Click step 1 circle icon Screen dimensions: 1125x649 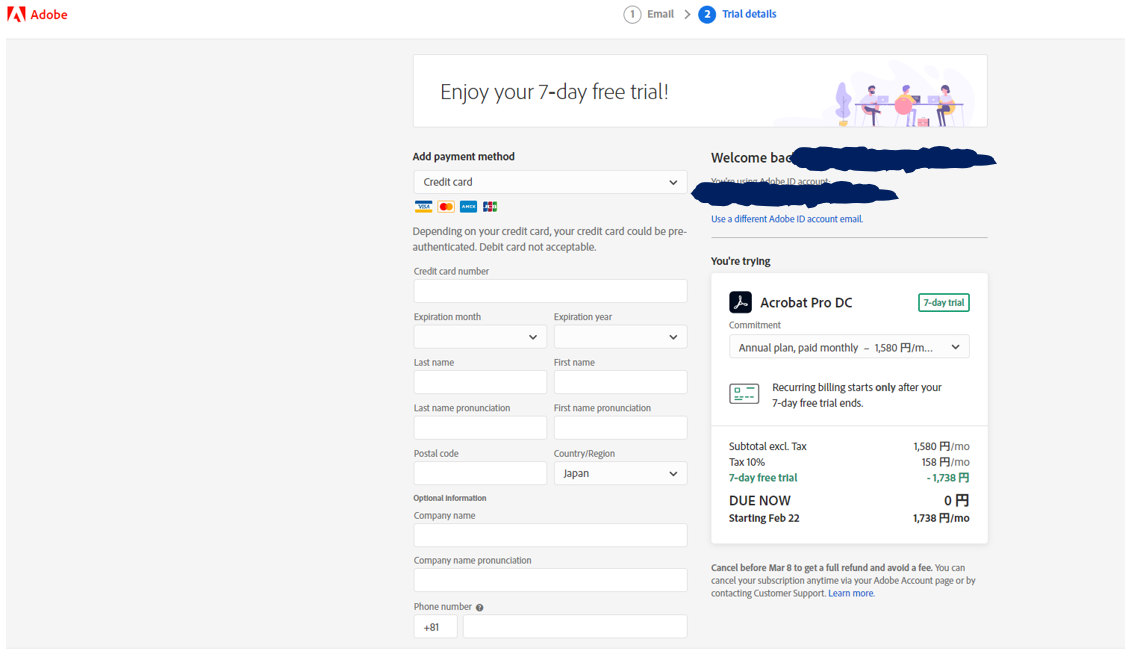[632, 14]
